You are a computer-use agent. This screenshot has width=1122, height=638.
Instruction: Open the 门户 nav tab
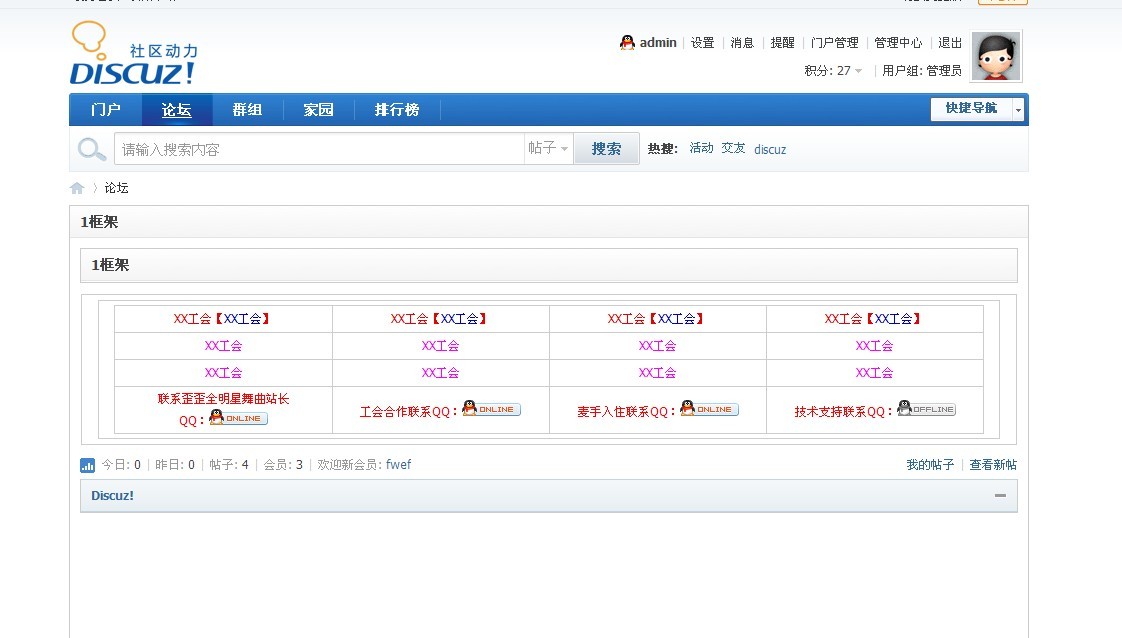click(x=105, y=109)
